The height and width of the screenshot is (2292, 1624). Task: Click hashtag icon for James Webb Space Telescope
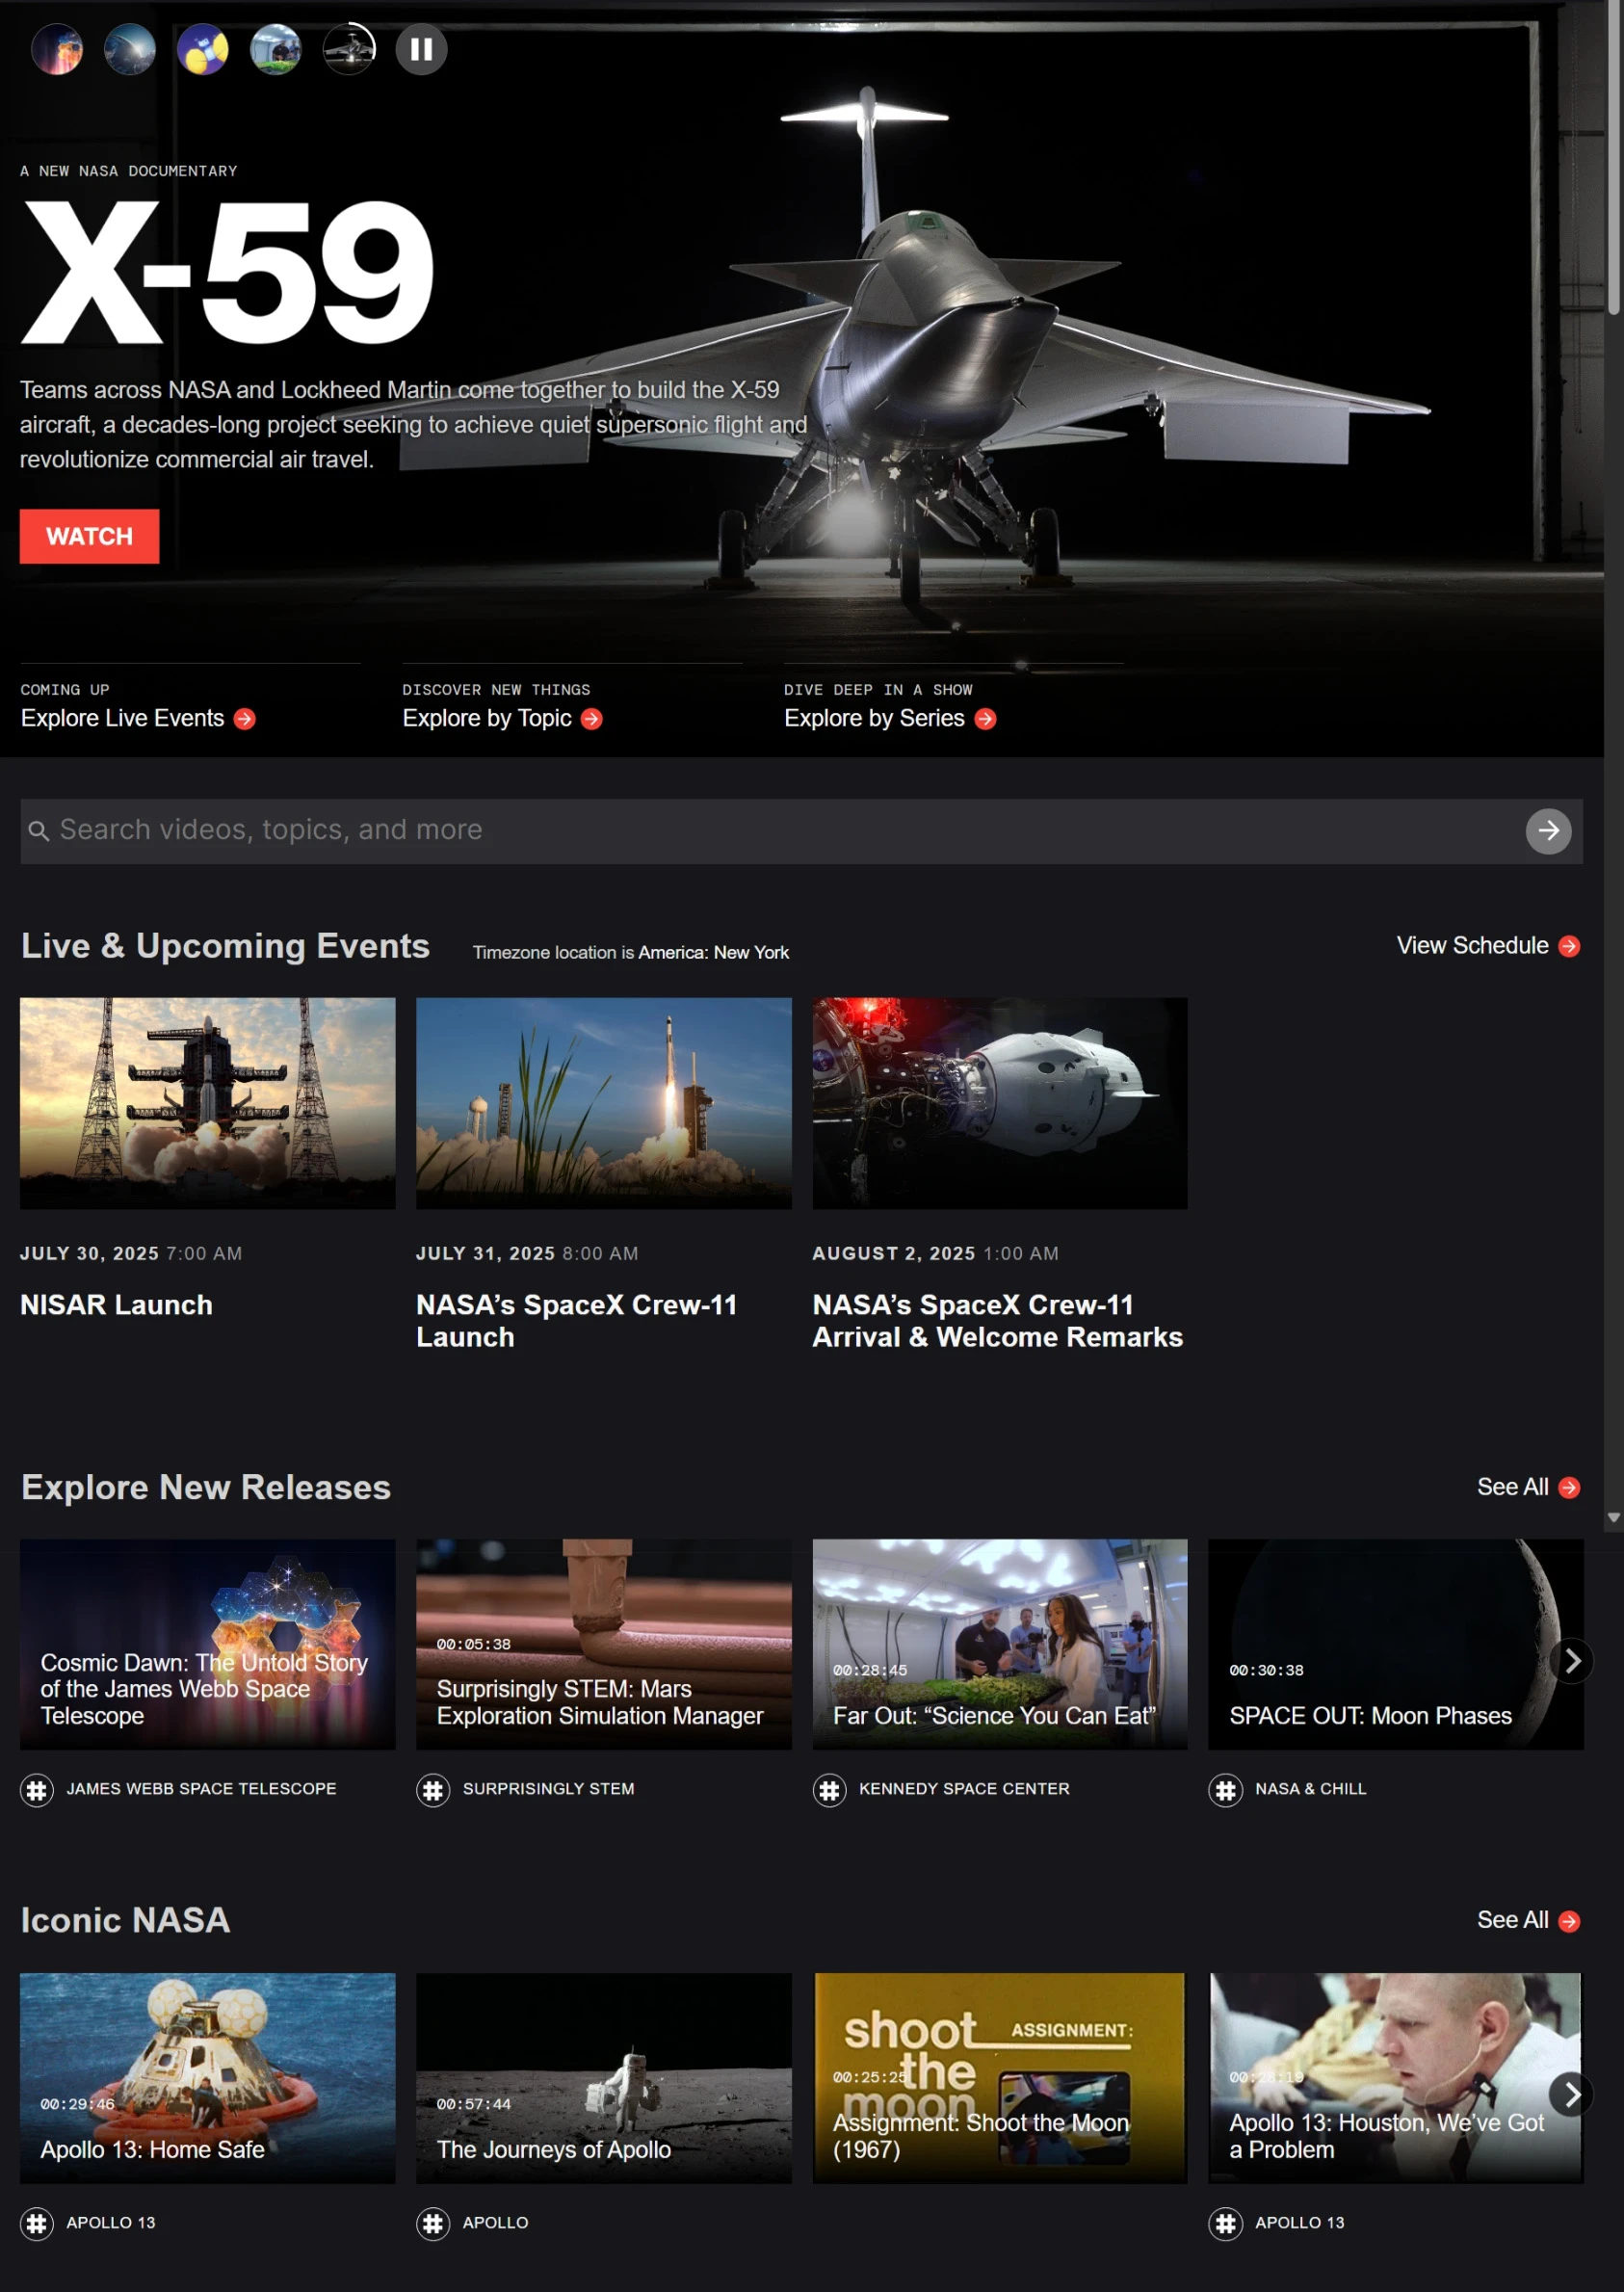click(x=37, y=1789)
